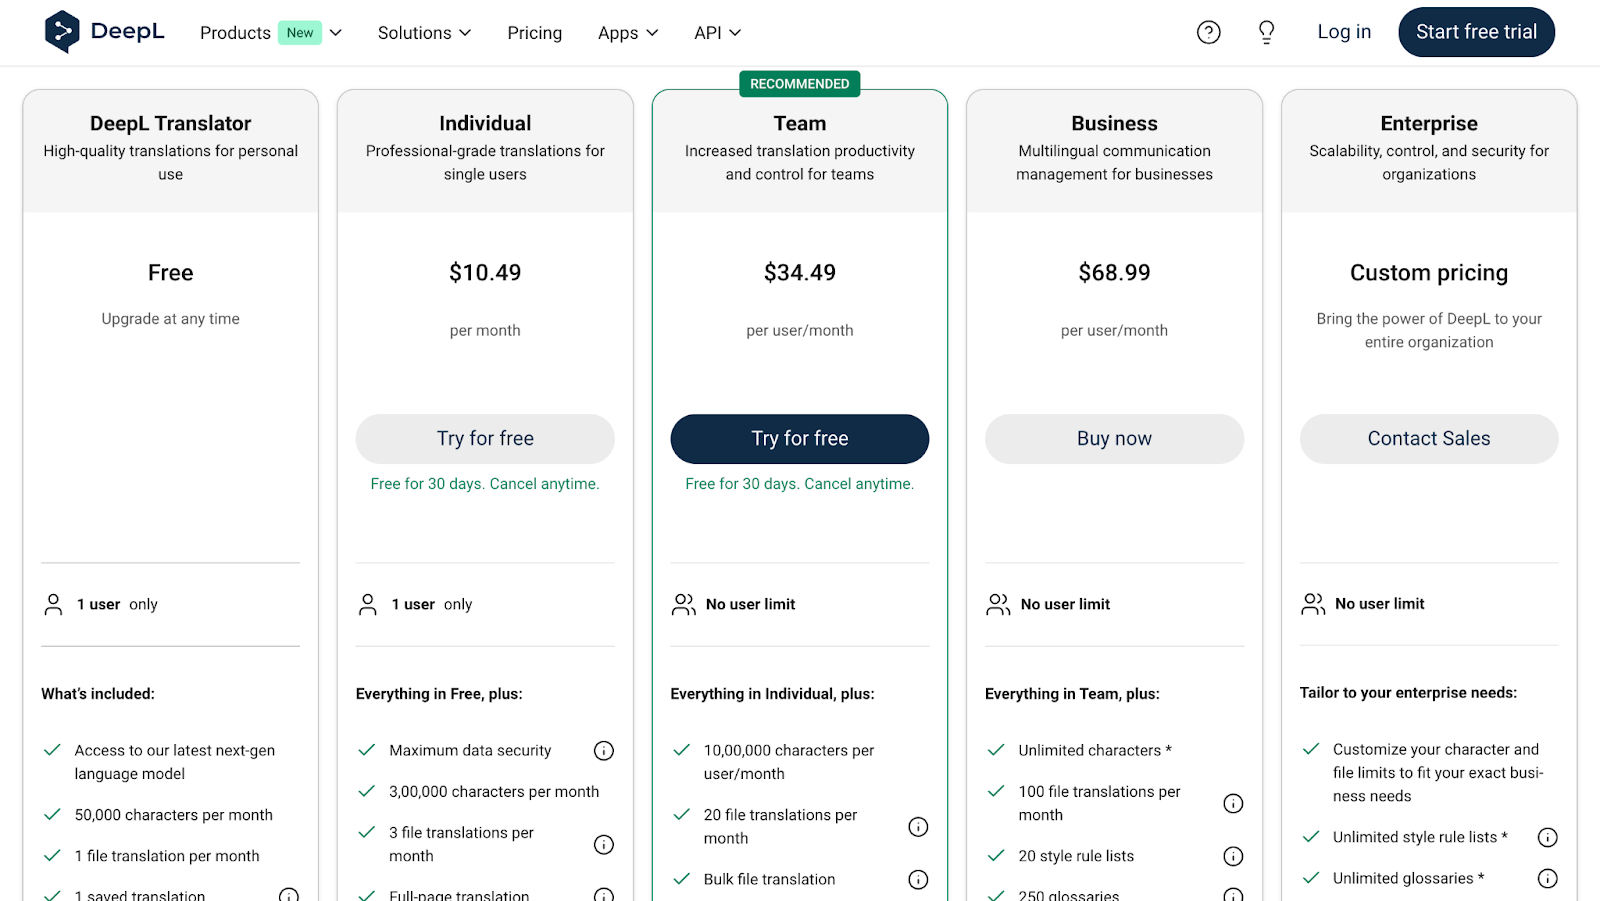Image resolution: width=1600 pixels, height=901 pixels.
Task: Click the lightbulb ideas icon
Action: click(x=1265, y=31)
